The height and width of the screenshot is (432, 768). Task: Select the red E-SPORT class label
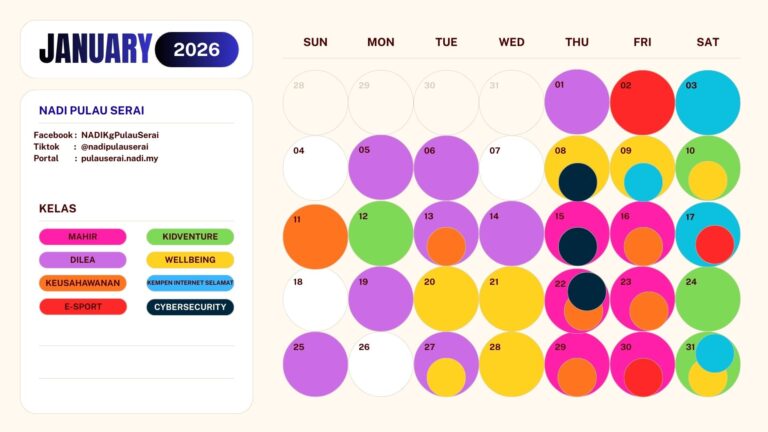[83, 306]
